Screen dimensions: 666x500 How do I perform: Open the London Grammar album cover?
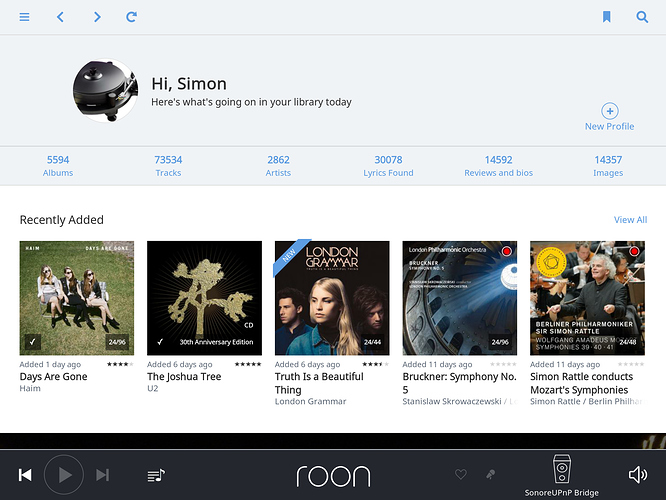(x=332, y=298)
